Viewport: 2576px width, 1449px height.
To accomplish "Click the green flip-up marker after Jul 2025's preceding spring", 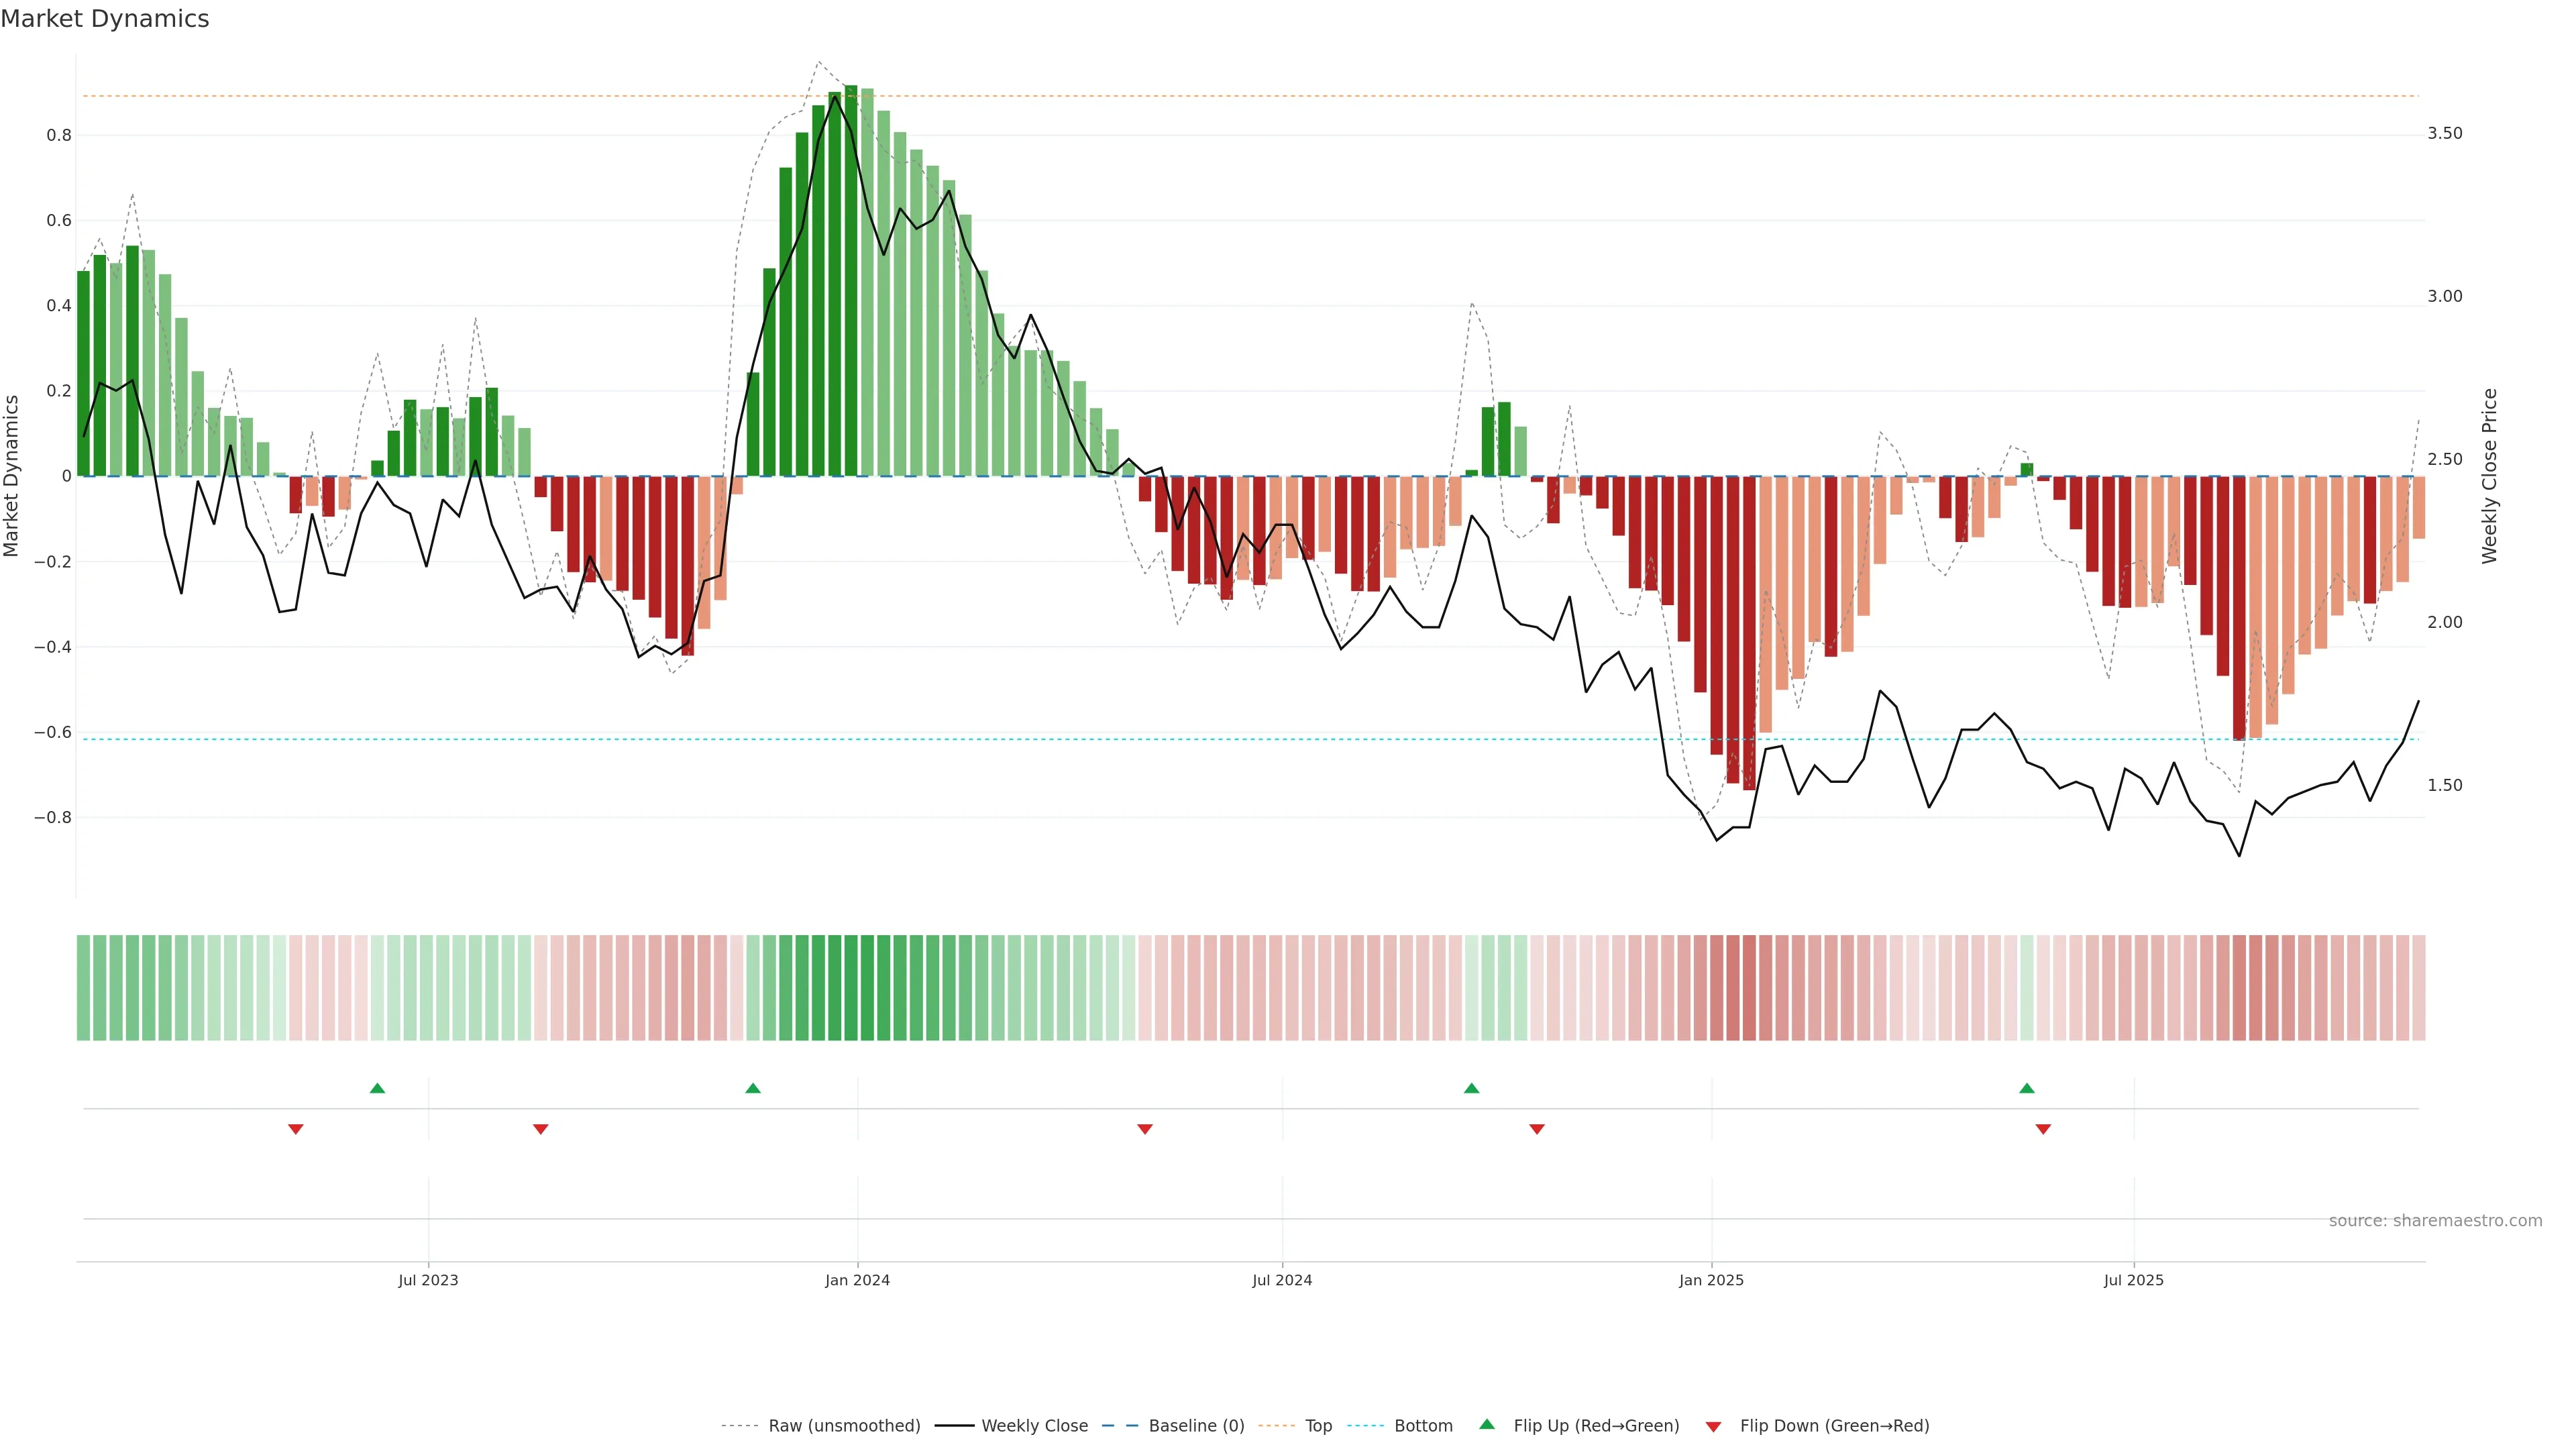I will coord(2026,1088).
